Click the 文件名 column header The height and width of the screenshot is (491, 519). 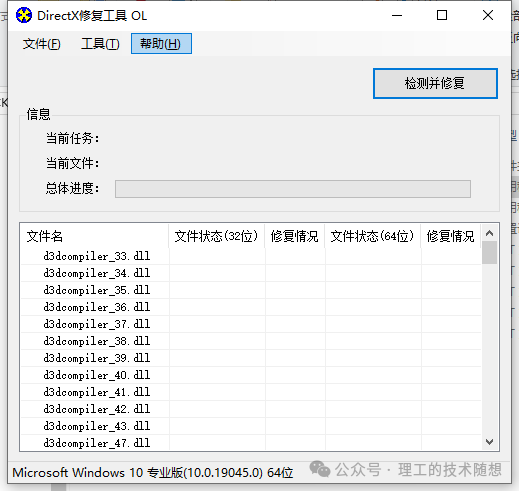[95, 236]
